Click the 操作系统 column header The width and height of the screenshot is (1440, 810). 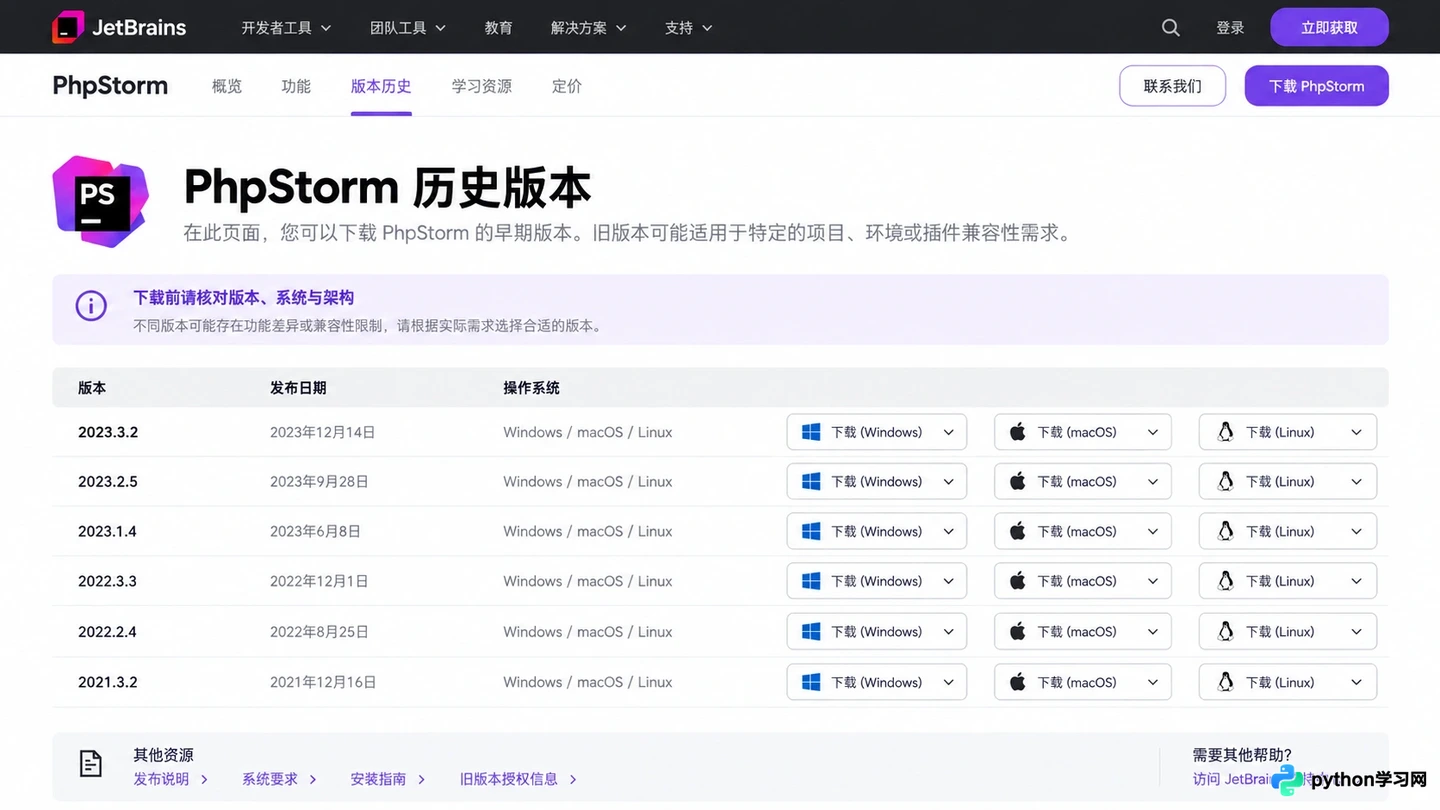click(531, 388)
